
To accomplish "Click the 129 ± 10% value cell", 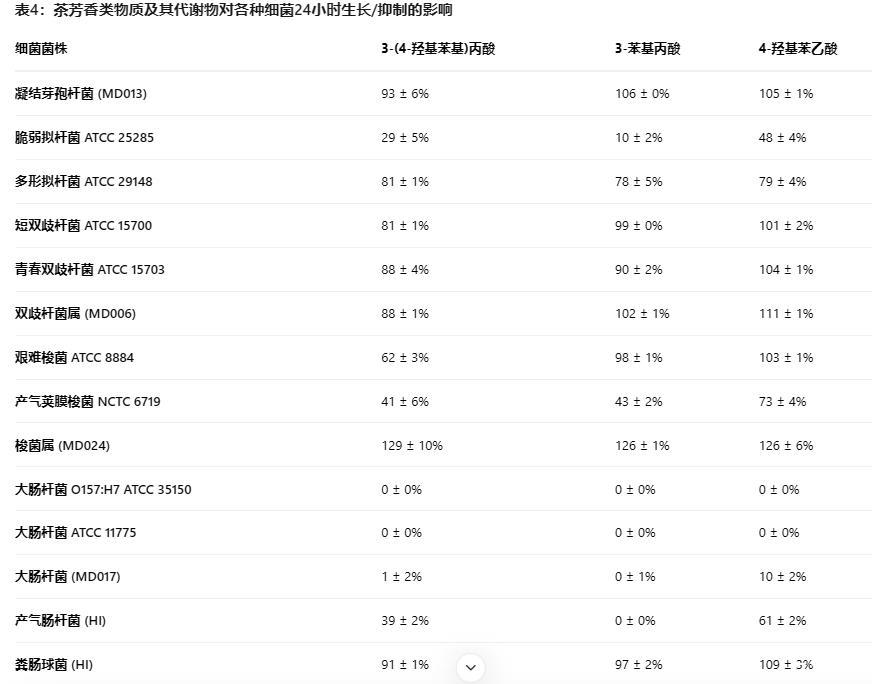I will coord(412,446).
